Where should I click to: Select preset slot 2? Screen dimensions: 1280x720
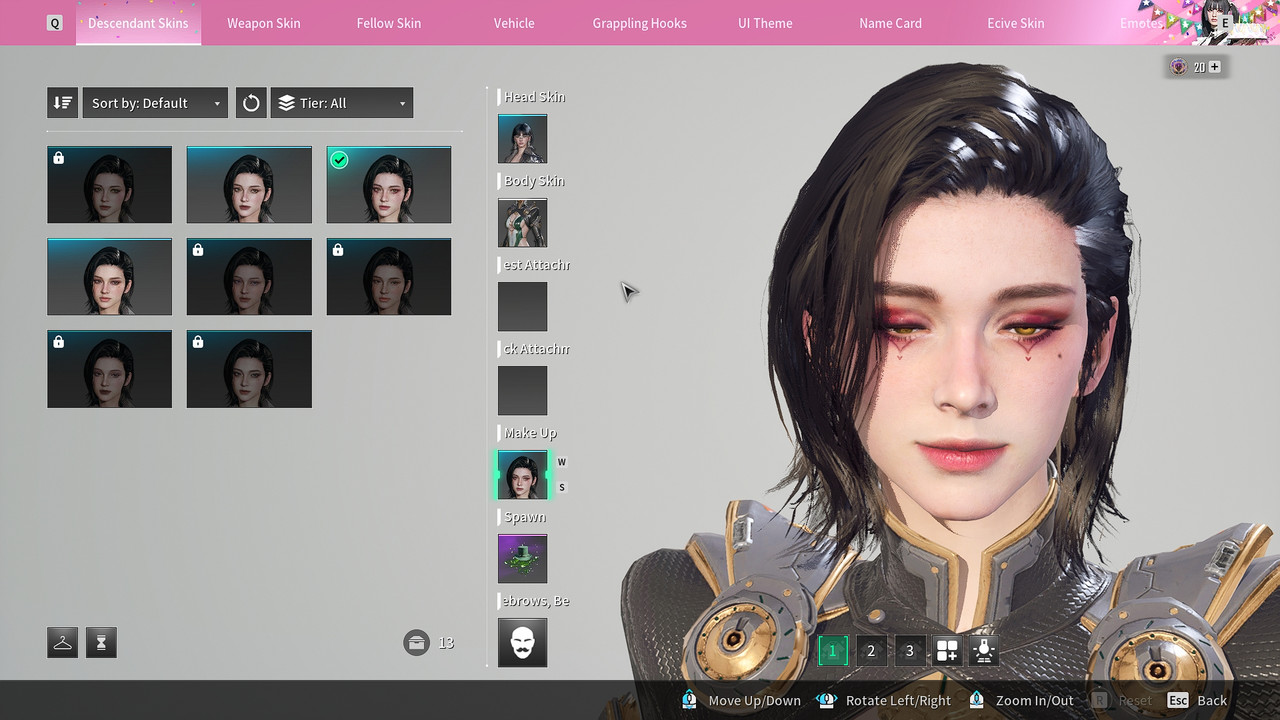[x=871, y=651]
